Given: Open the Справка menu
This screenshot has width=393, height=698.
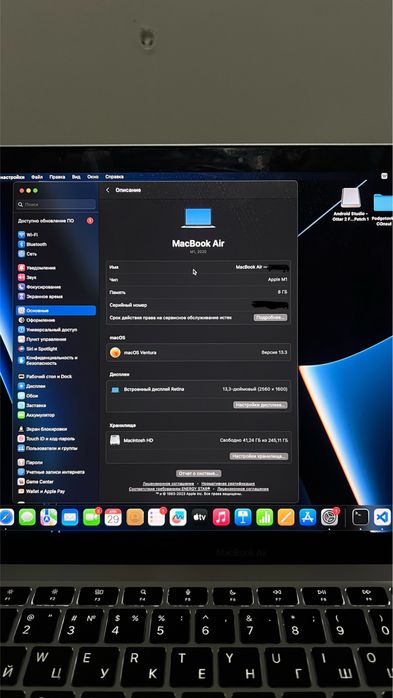Looking at the screenshot, I should click(114, 177).
